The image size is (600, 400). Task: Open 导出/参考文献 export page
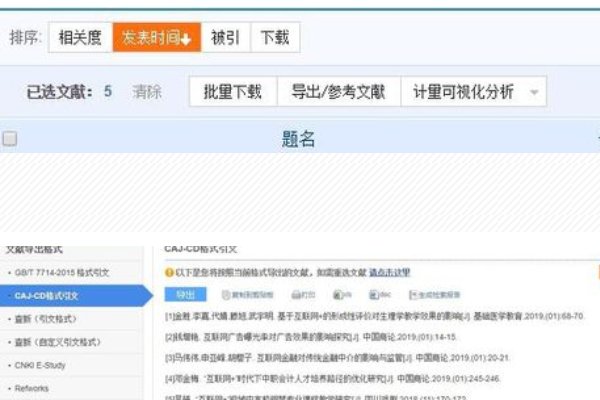pyautogui.click(x=338, y=91)
